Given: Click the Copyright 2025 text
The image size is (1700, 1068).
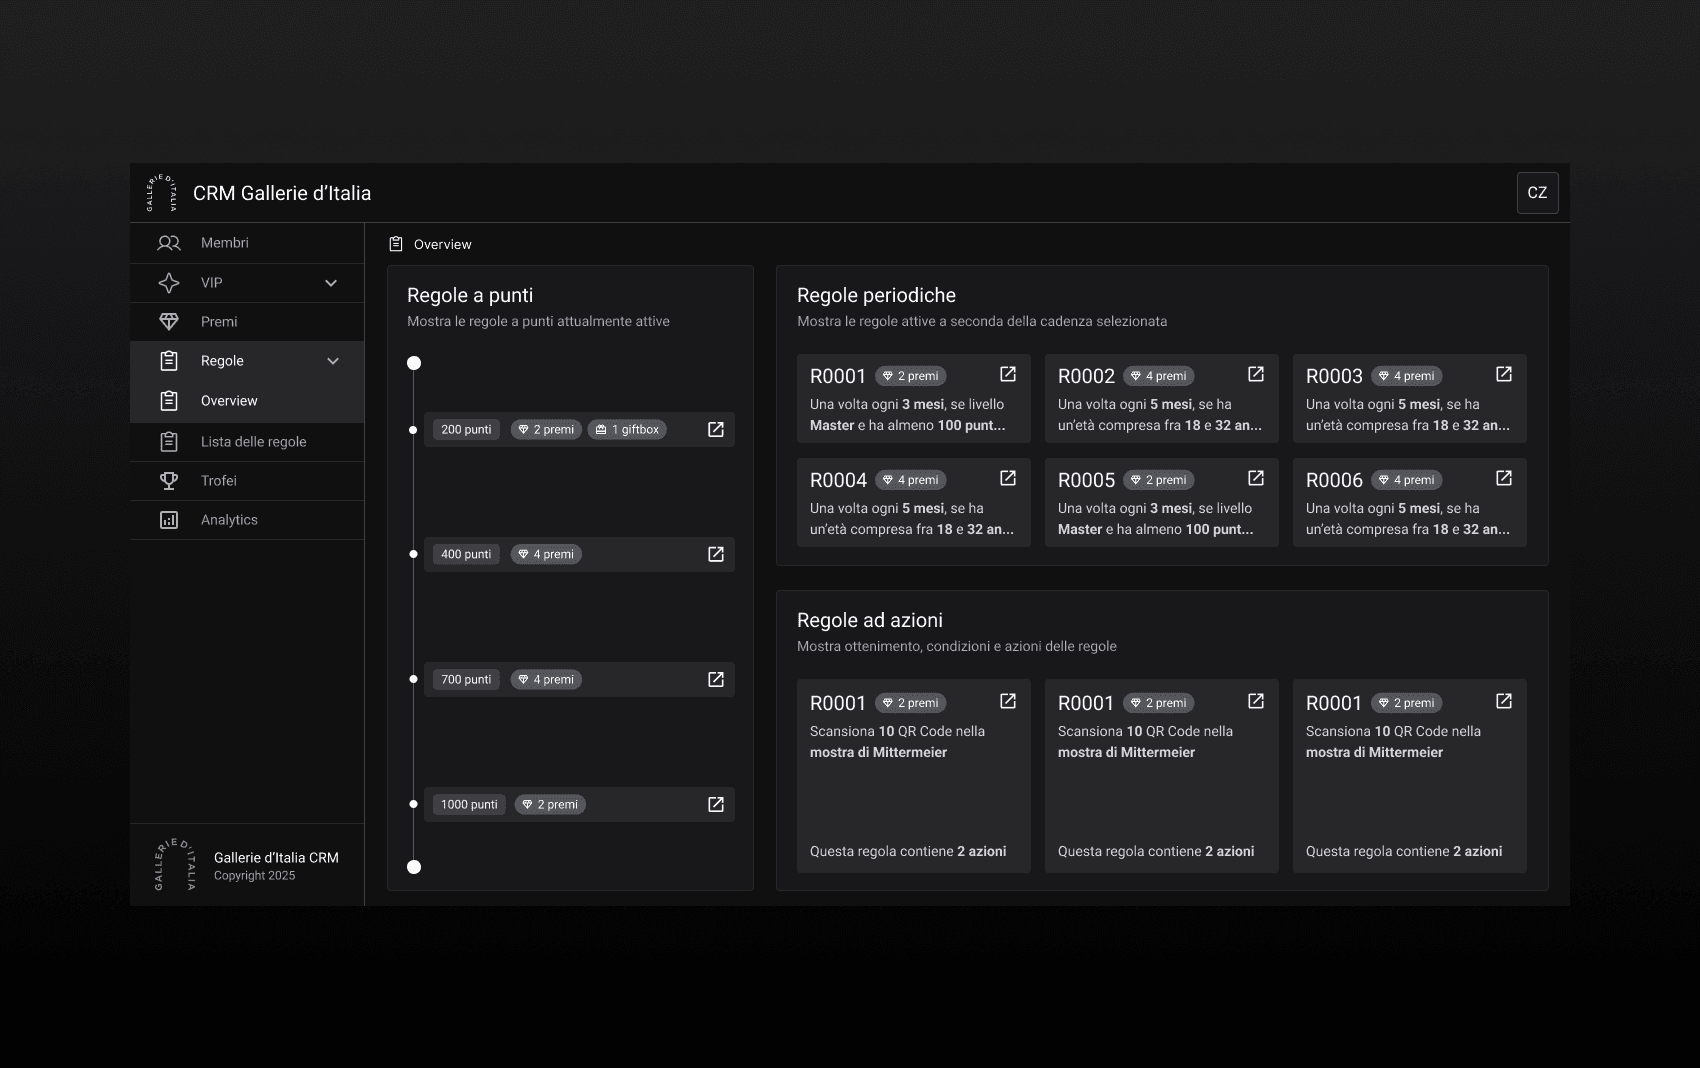Looking at the screenshot, I should click(254, 876).
